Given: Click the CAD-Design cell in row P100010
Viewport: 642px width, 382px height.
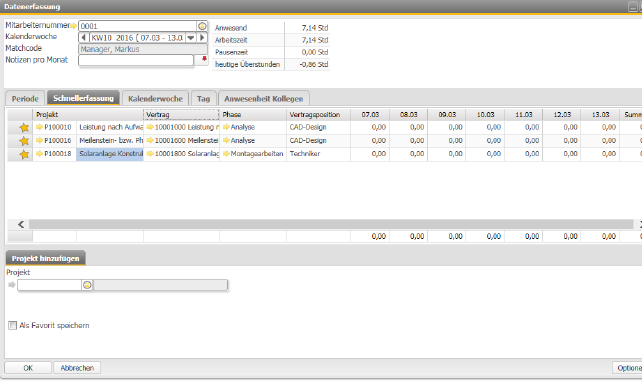Looking at the screenshot, I should (319, 127).
